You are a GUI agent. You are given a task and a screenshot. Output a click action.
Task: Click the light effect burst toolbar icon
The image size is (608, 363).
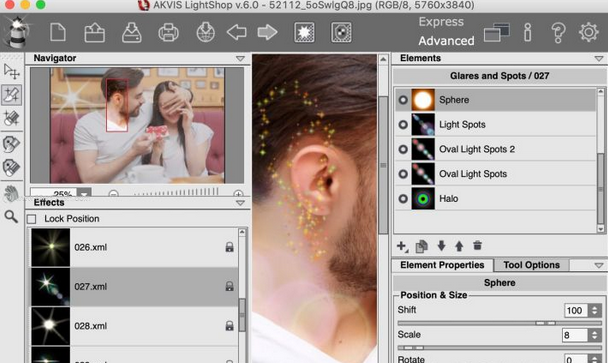point(304,32)
